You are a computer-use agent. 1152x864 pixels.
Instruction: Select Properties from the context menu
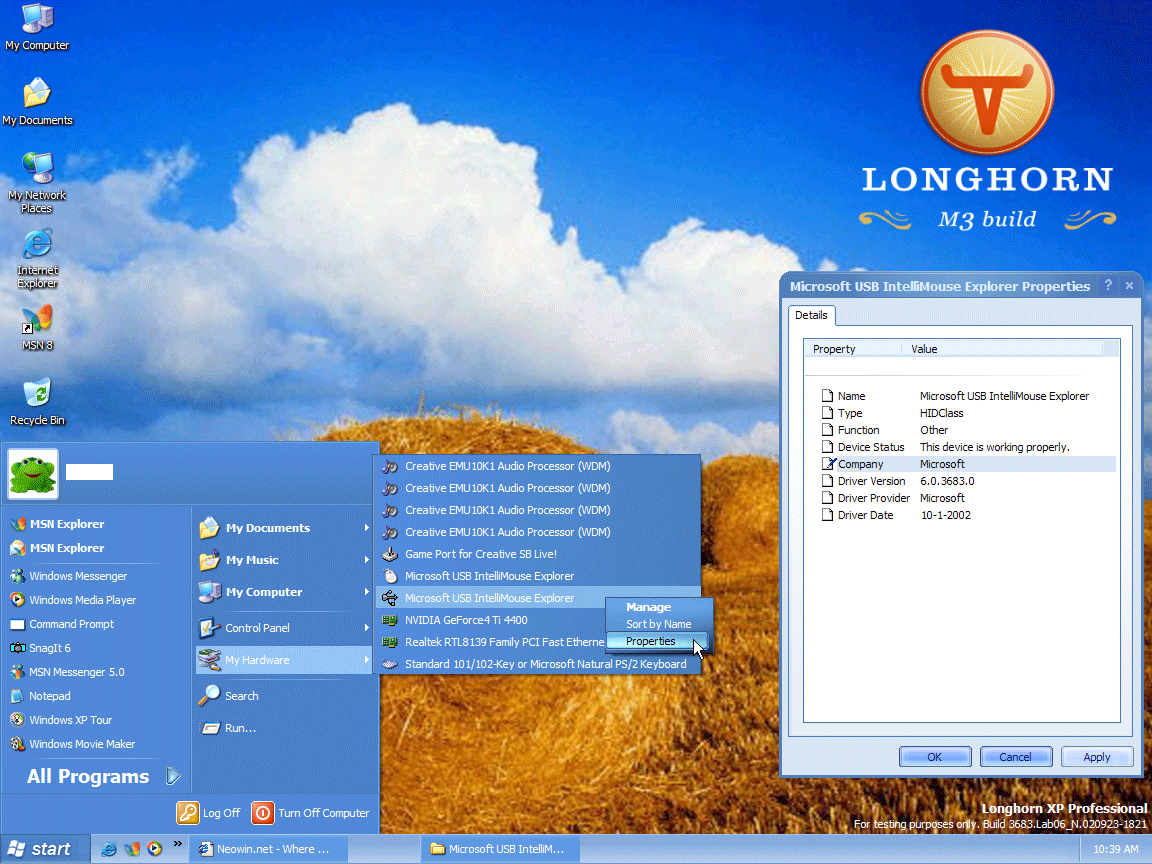click(650, 641)
